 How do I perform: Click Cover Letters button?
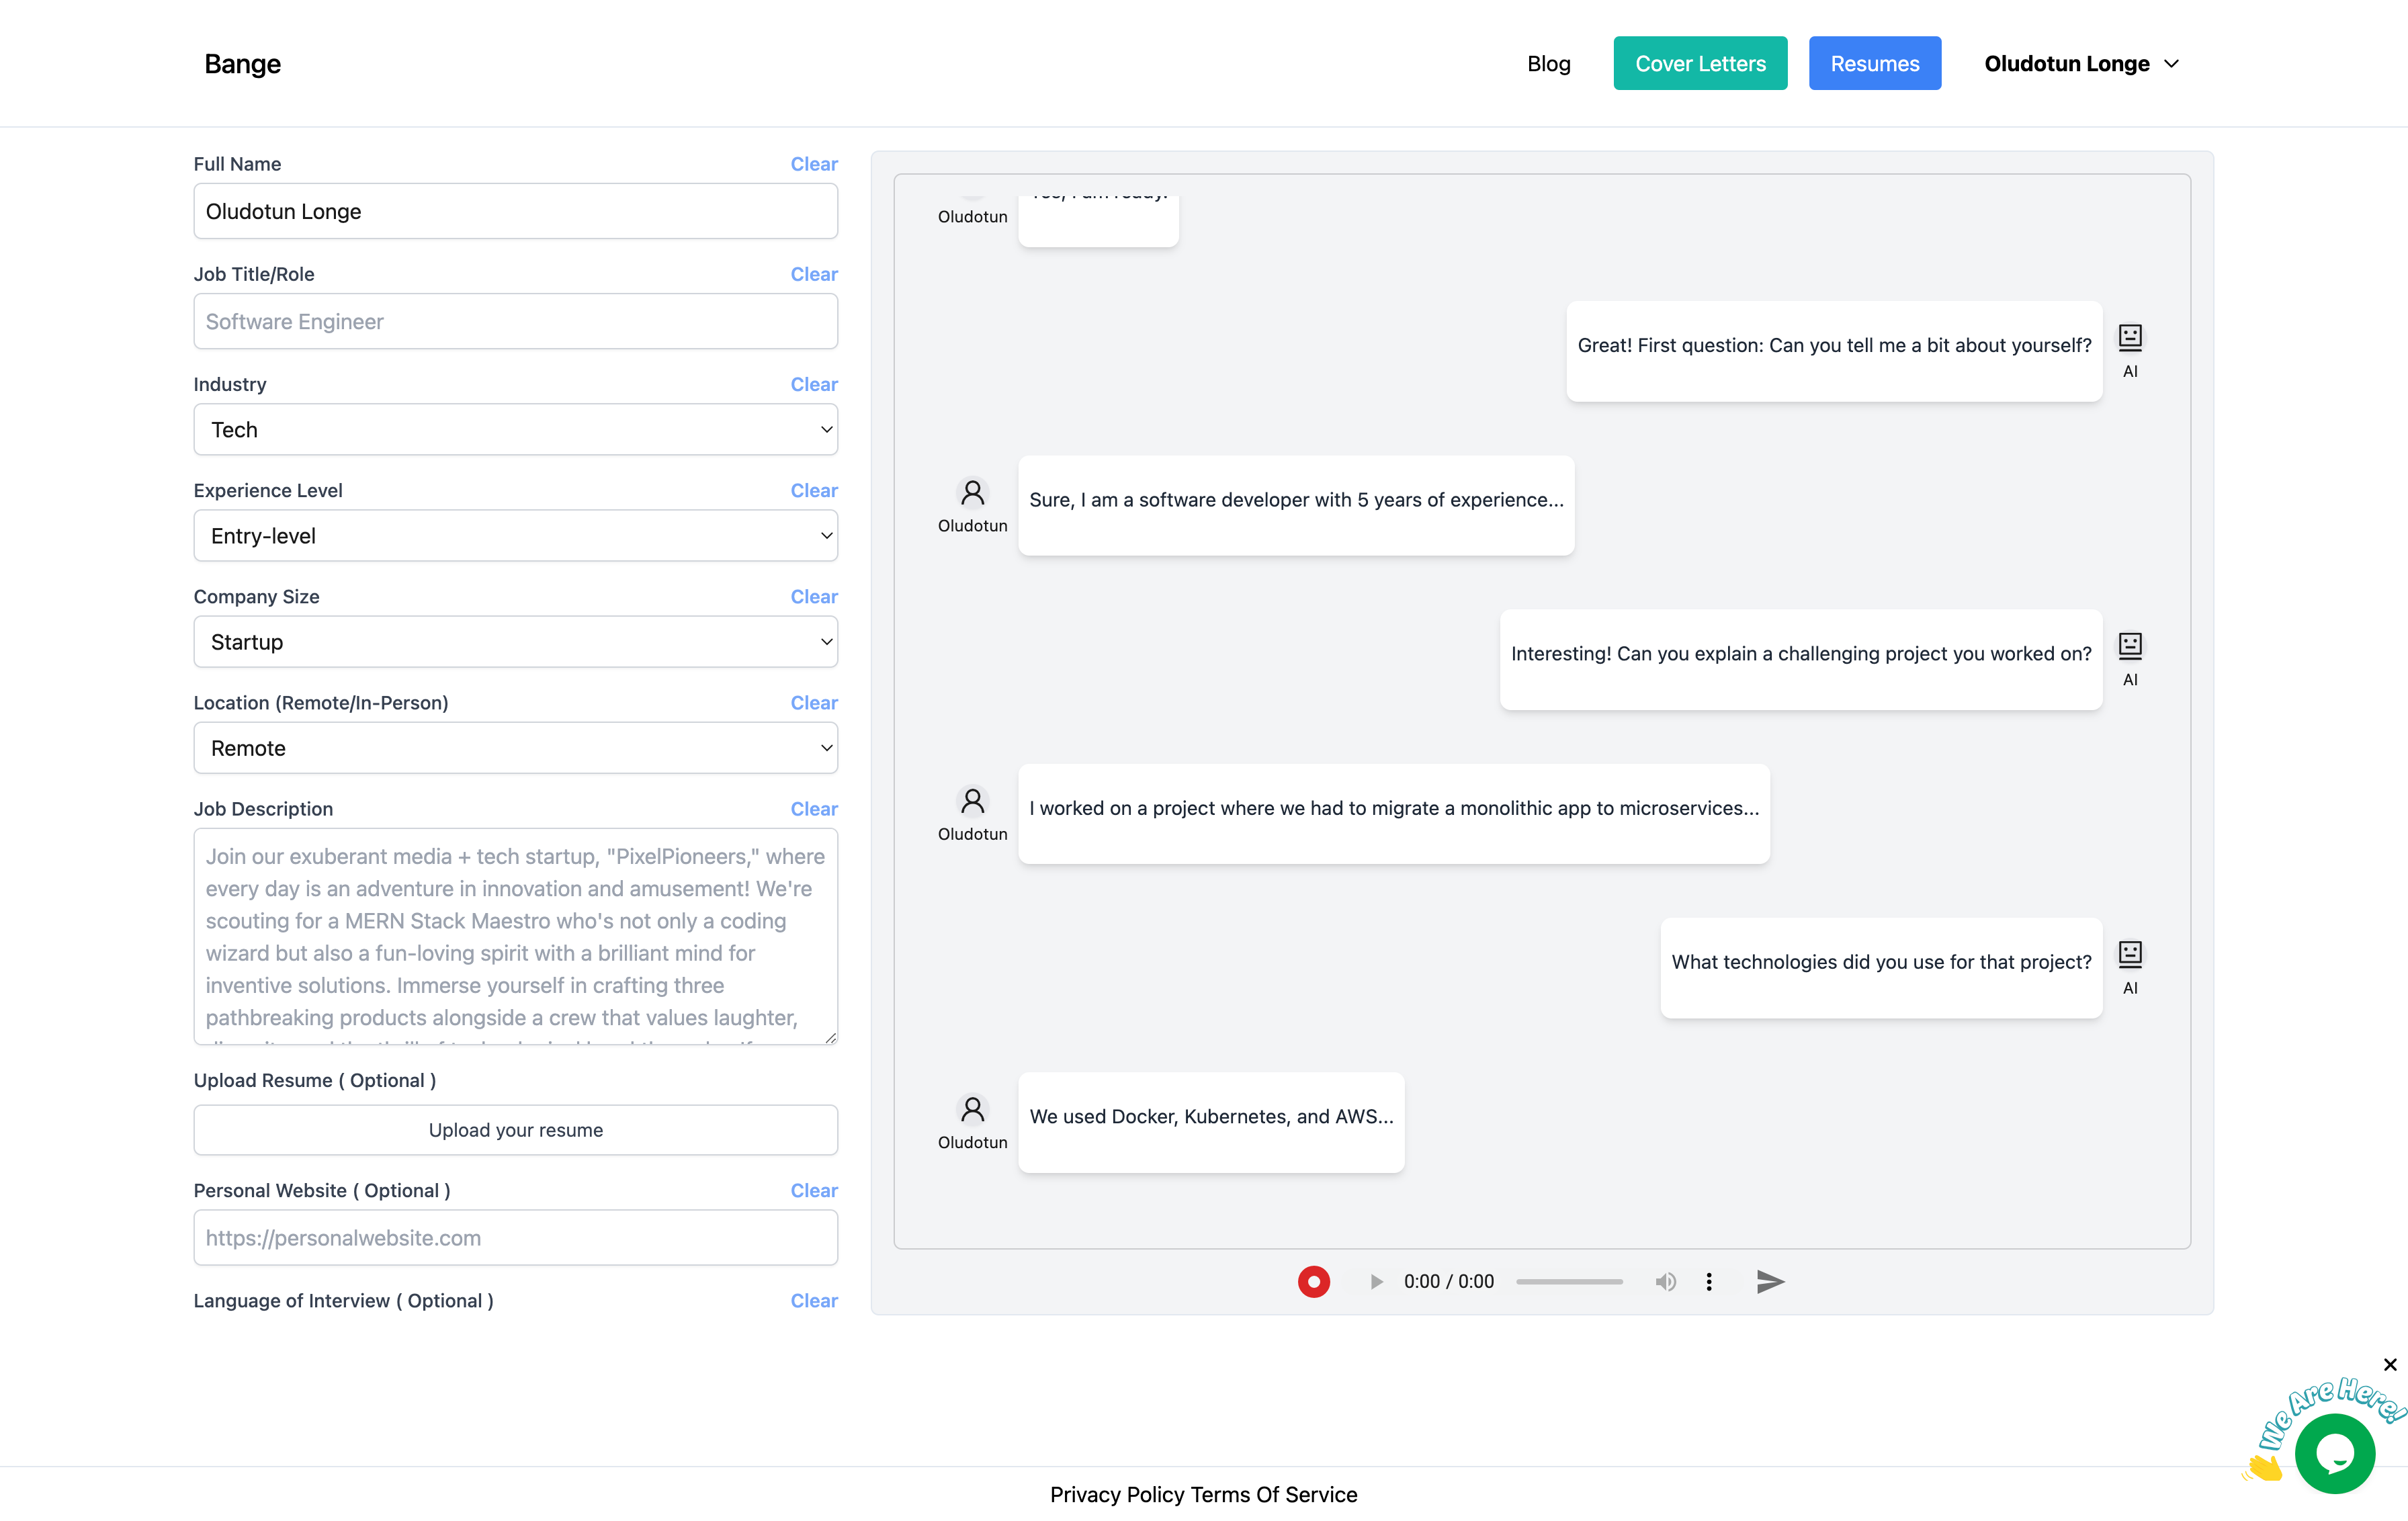click(x=1700, y=63)
